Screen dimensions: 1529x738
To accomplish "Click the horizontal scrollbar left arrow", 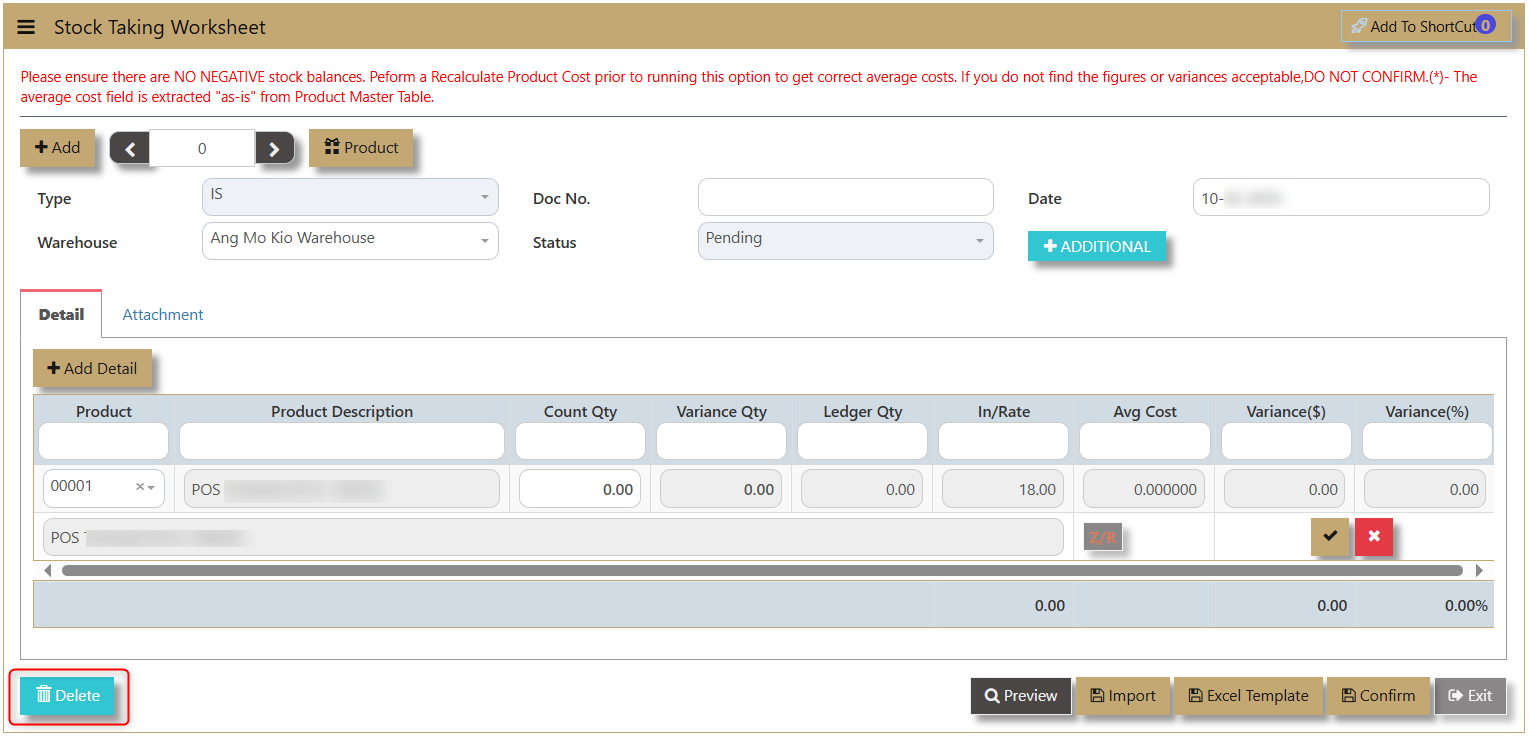I will [49, 570].
